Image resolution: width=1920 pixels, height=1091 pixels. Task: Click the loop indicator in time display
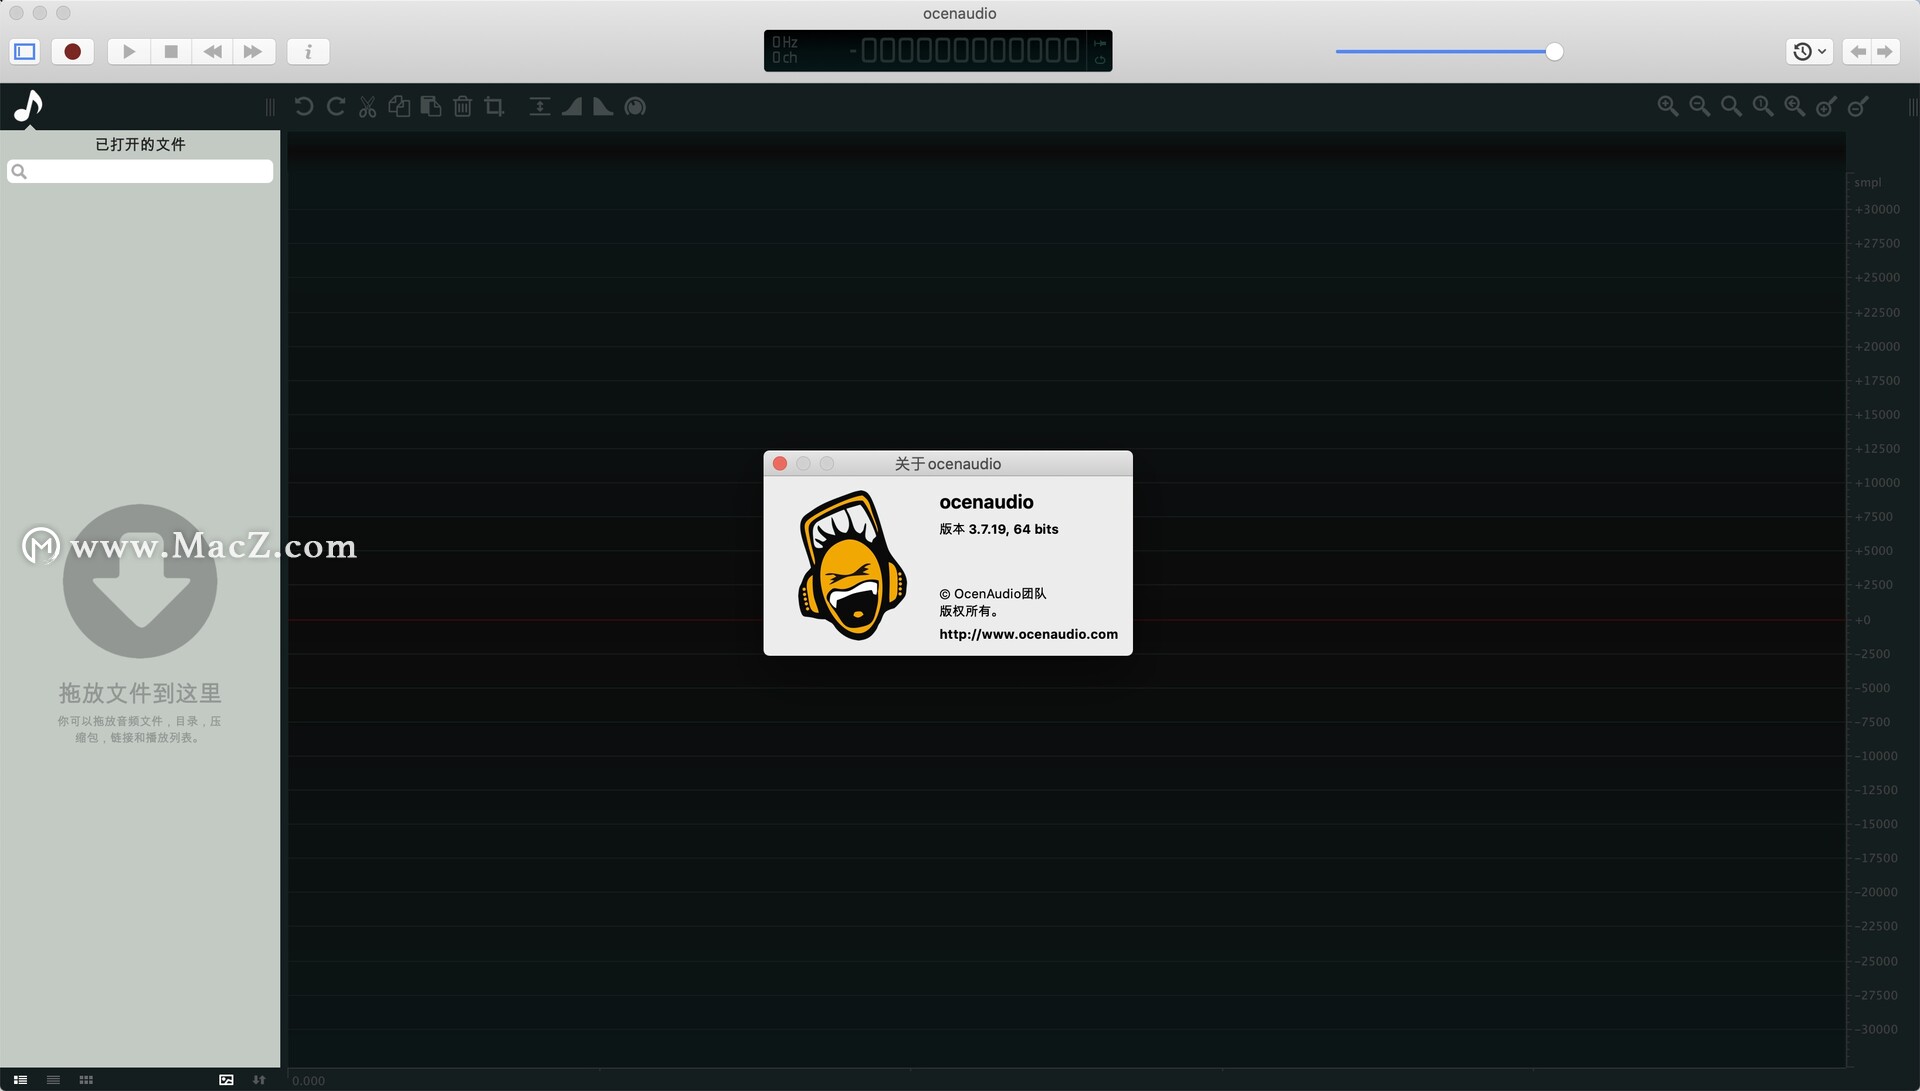(1100, 60)
